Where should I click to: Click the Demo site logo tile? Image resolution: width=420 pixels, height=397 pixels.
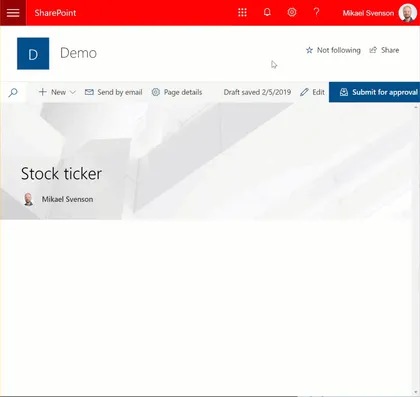tap(33, 53)
